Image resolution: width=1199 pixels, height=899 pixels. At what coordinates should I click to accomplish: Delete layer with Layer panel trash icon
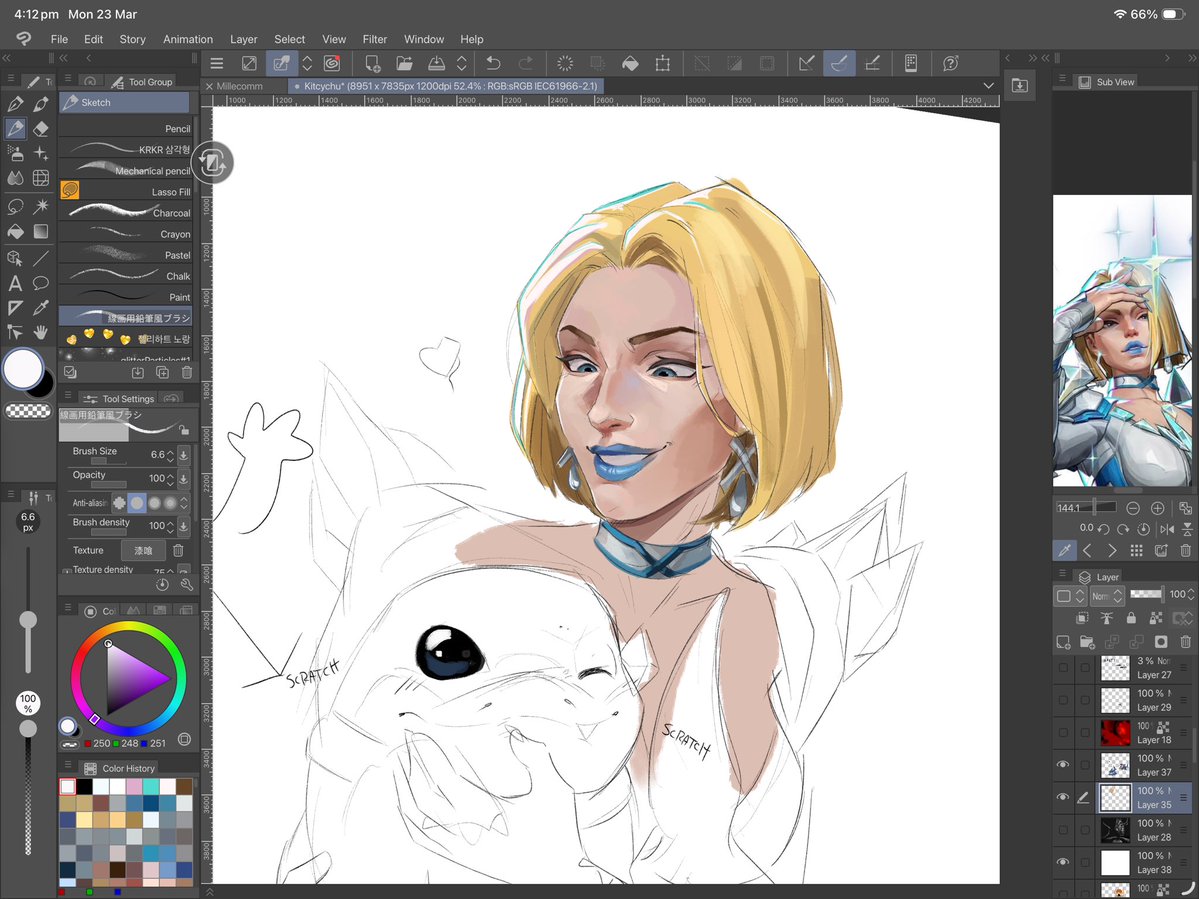(1186, 641)
